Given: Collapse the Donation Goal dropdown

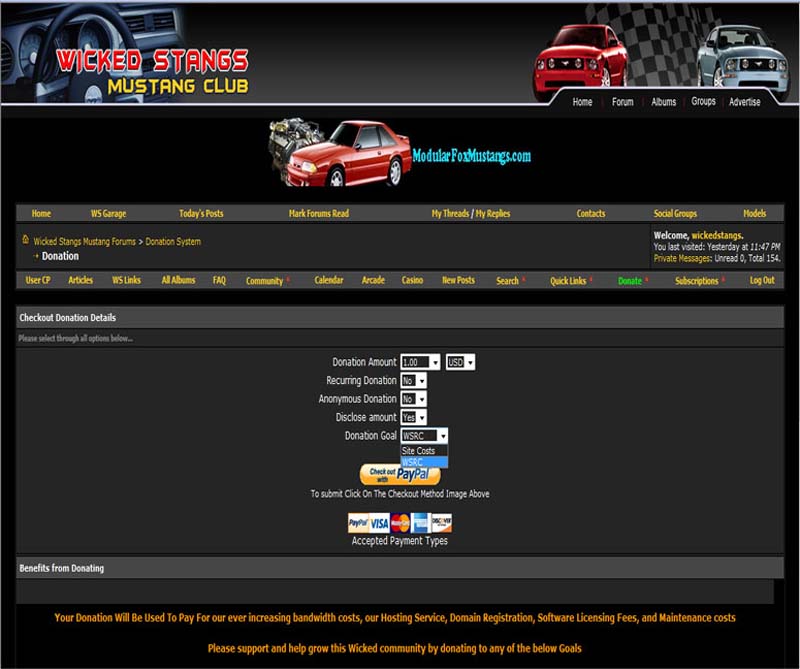Looking at the screenshot, I should point(424,436).
